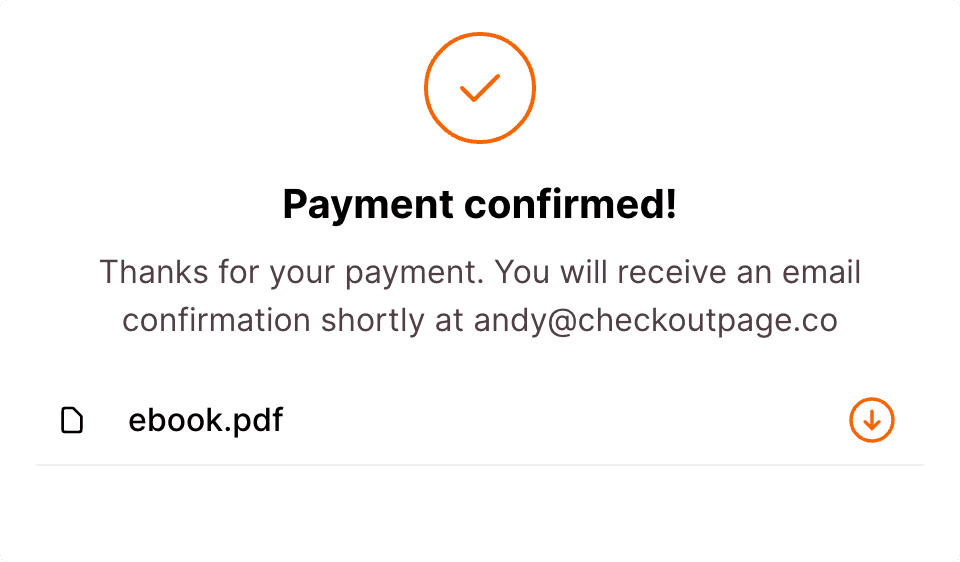Click the orange checkmark in the circle

coord(480,89)
